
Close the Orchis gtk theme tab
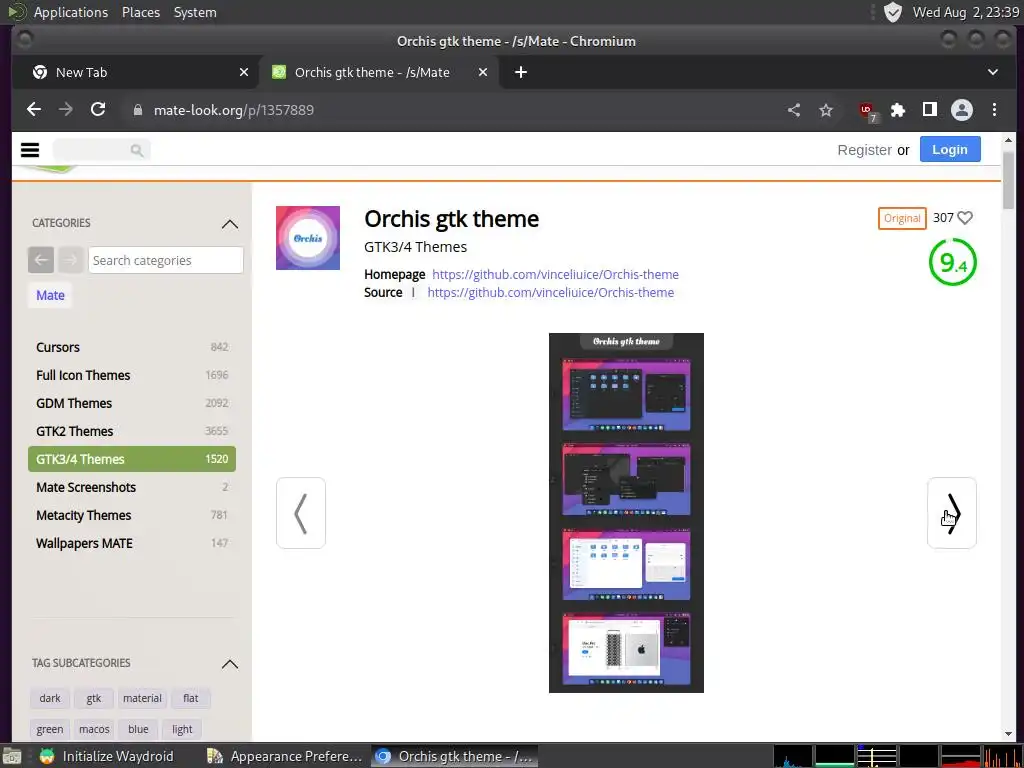(483, 72)
